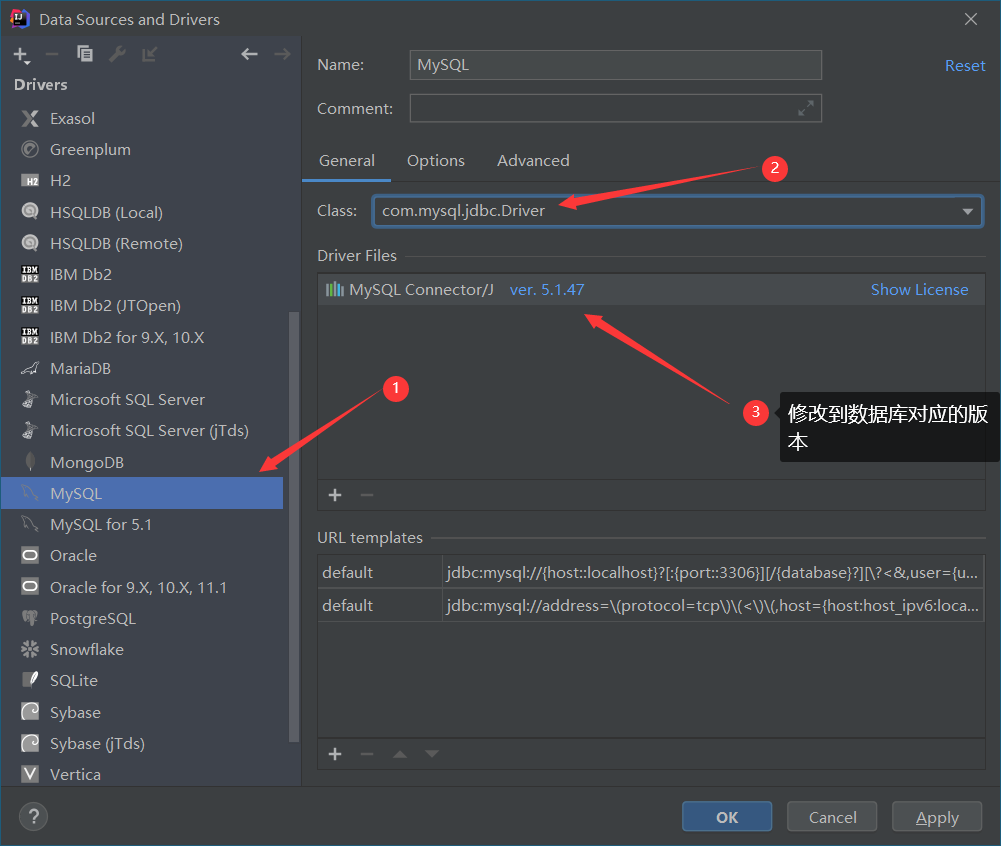This screenshot has width=1001, height=846.
Task: Switch to the Advanced tab
Action: coord(533,161)
